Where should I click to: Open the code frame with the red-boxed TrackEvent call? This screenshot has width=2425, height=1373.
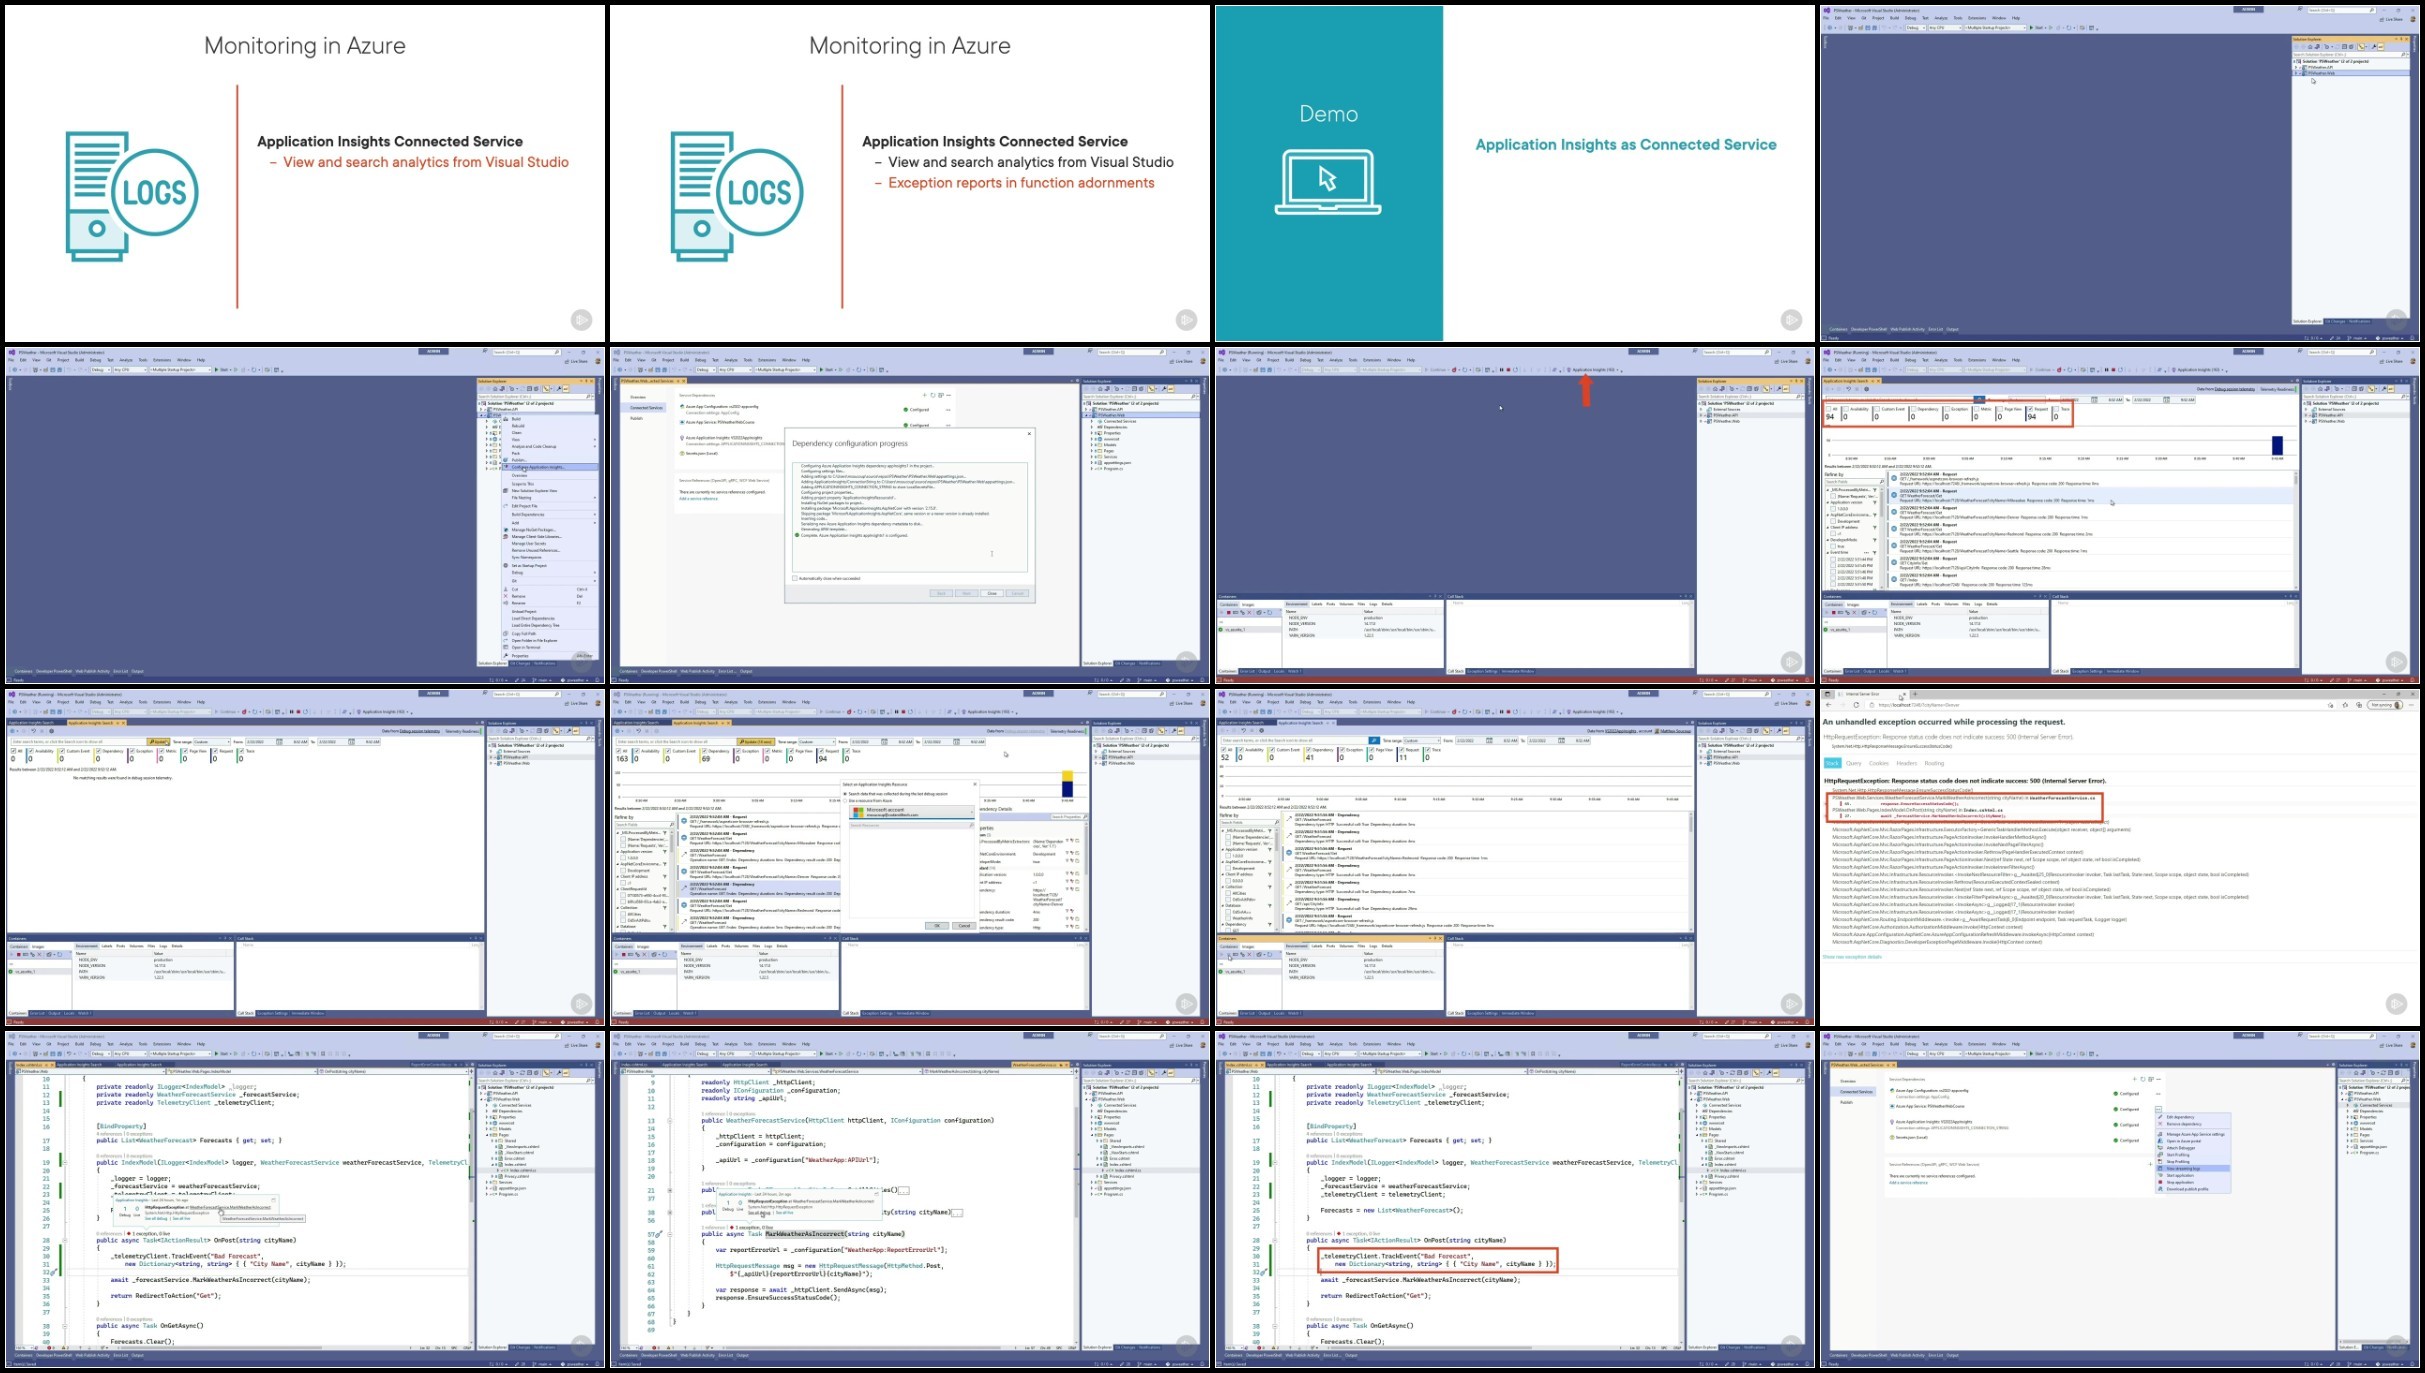click(x=1514, y=1199)
